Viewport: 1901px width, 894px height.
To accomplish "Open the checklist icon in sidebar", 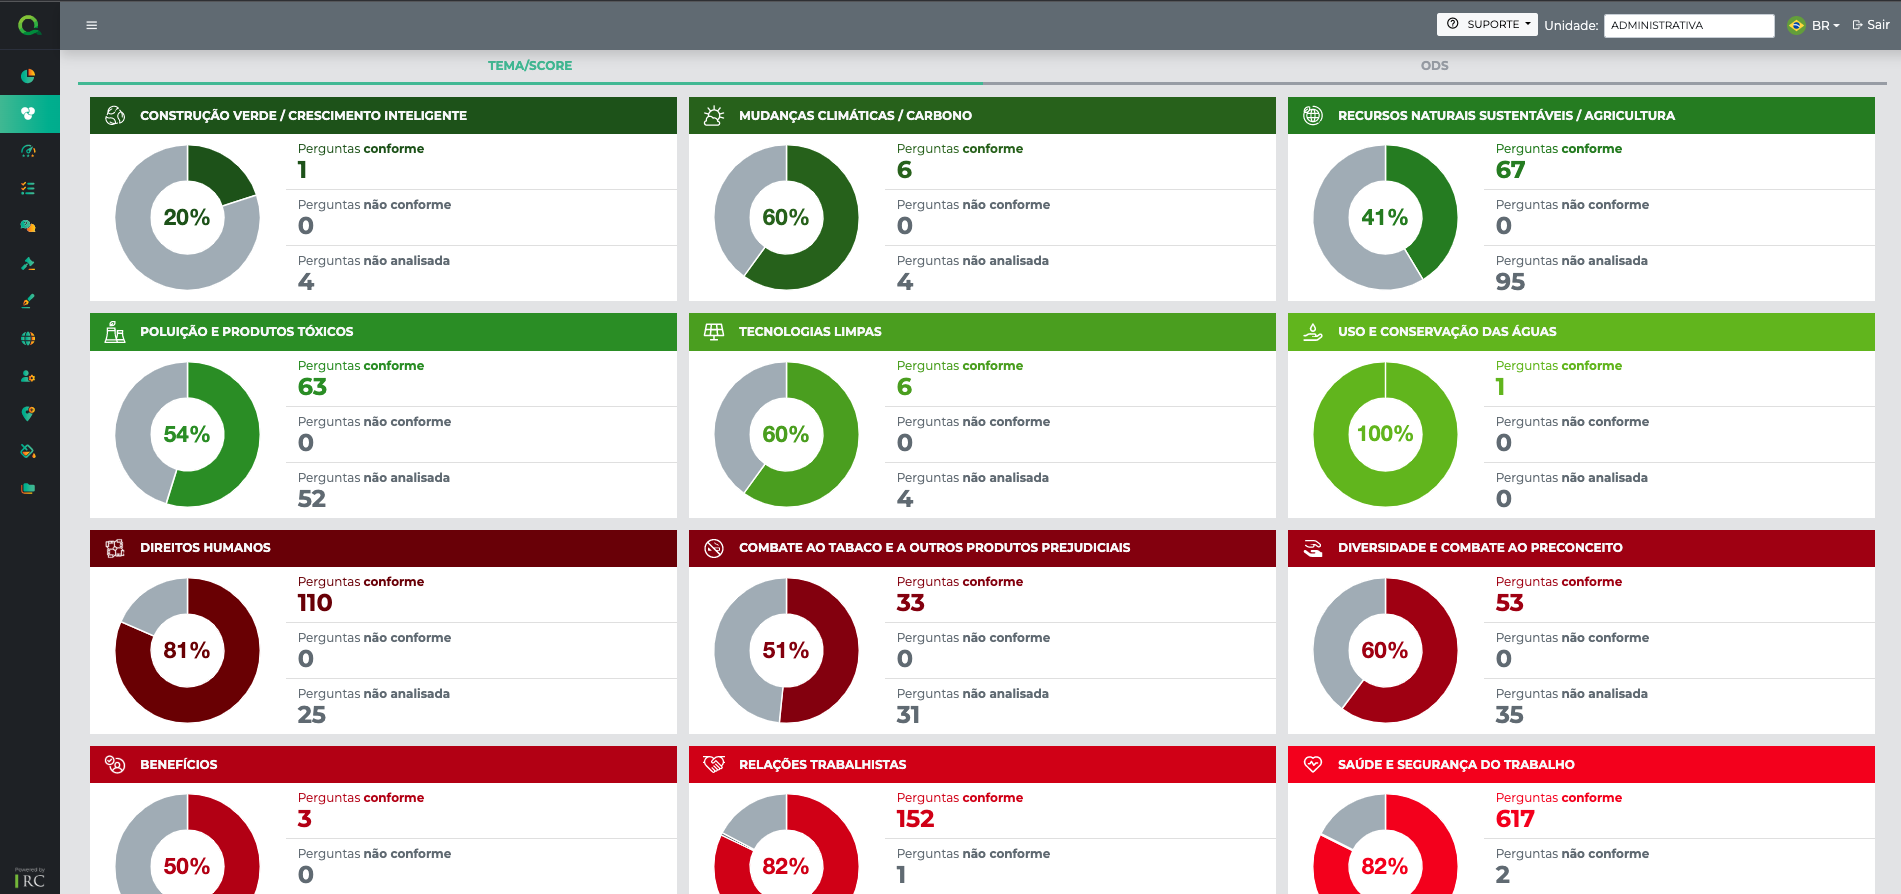I will point(28,188).
